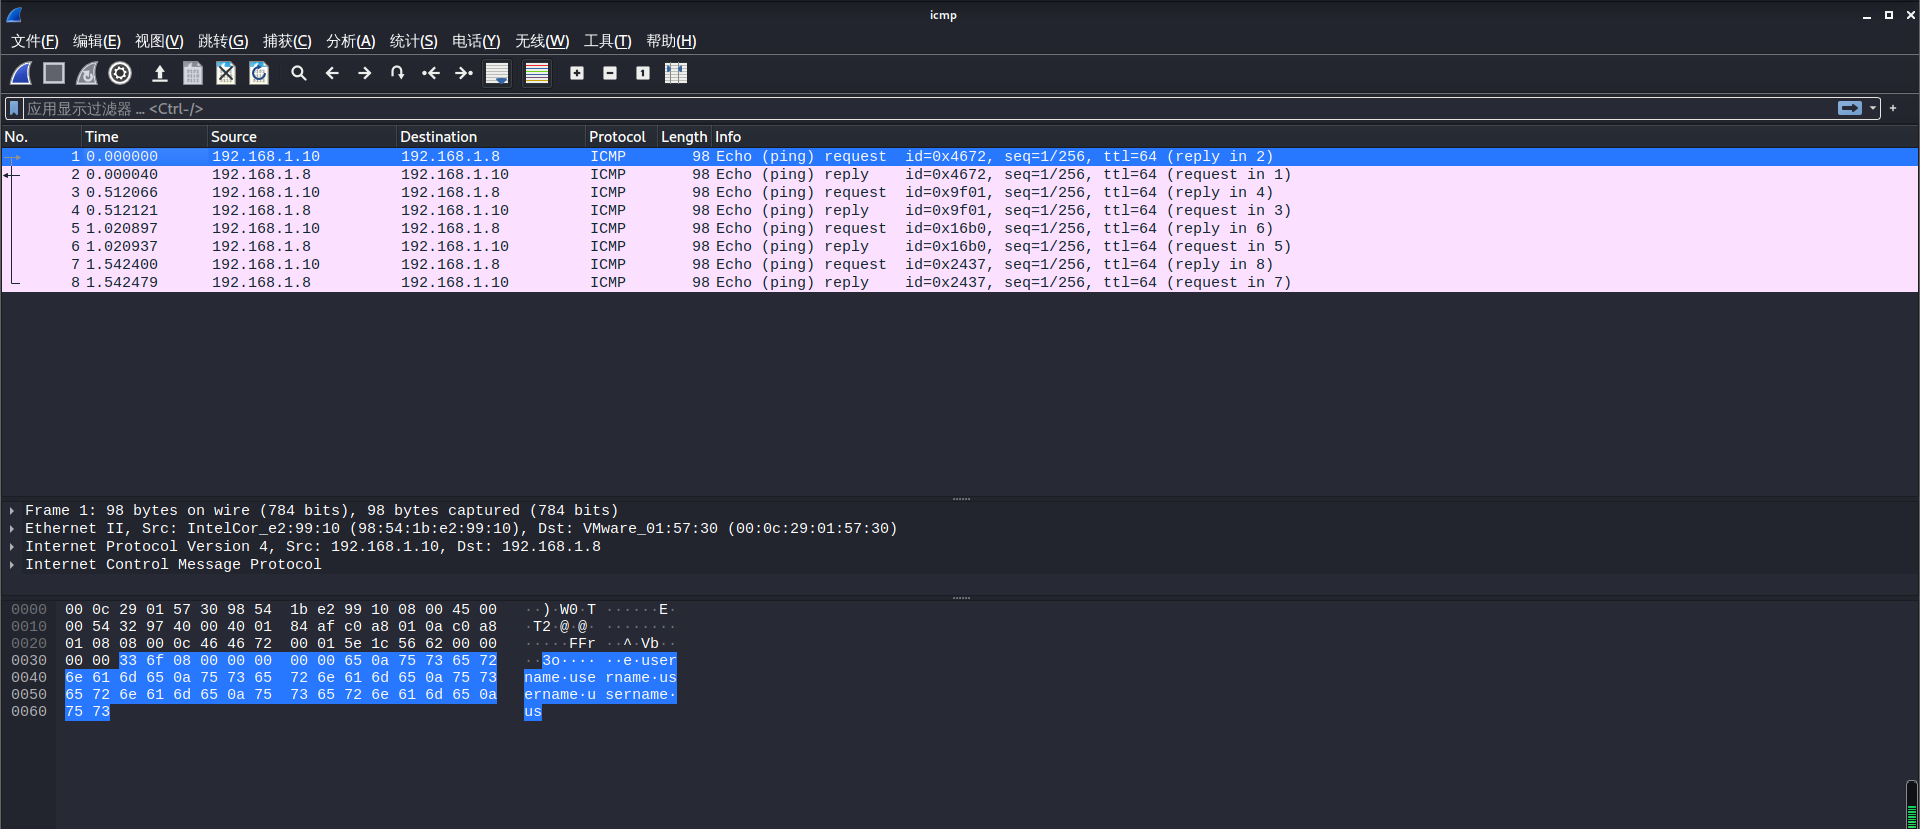Open a capture file via upload arrow icon
Screen dimensions: 1920x829
159,73
